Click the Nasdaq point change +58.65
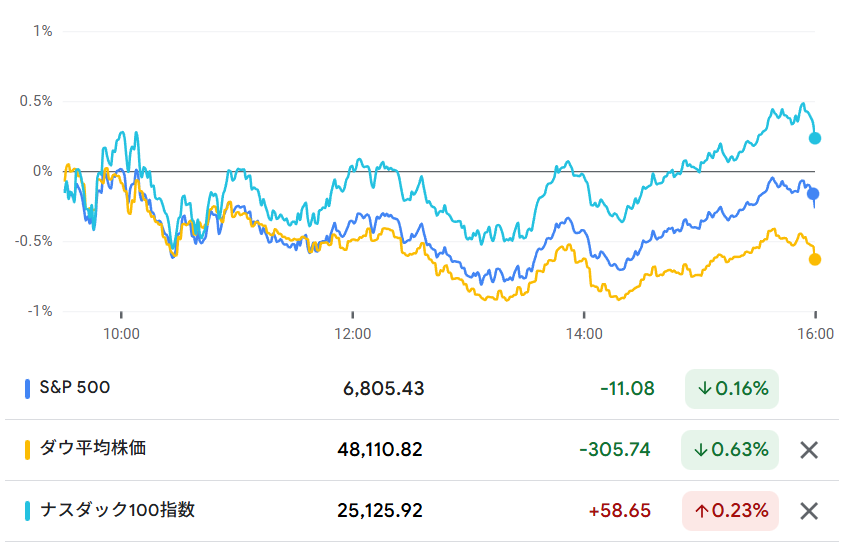Image resolution: width=843 pixels, height=542 pixels. click(620, 511)
